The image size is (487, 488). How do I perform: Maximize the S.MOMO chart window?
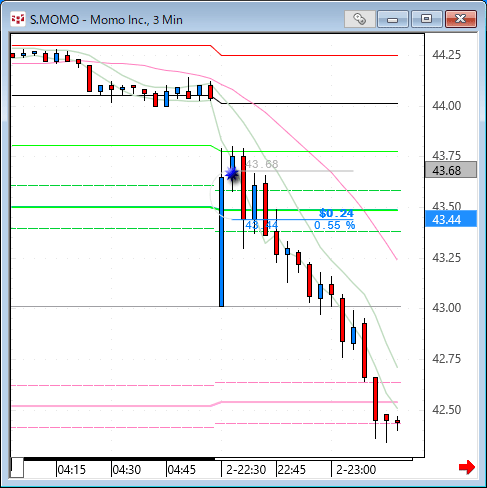[427, 19]
